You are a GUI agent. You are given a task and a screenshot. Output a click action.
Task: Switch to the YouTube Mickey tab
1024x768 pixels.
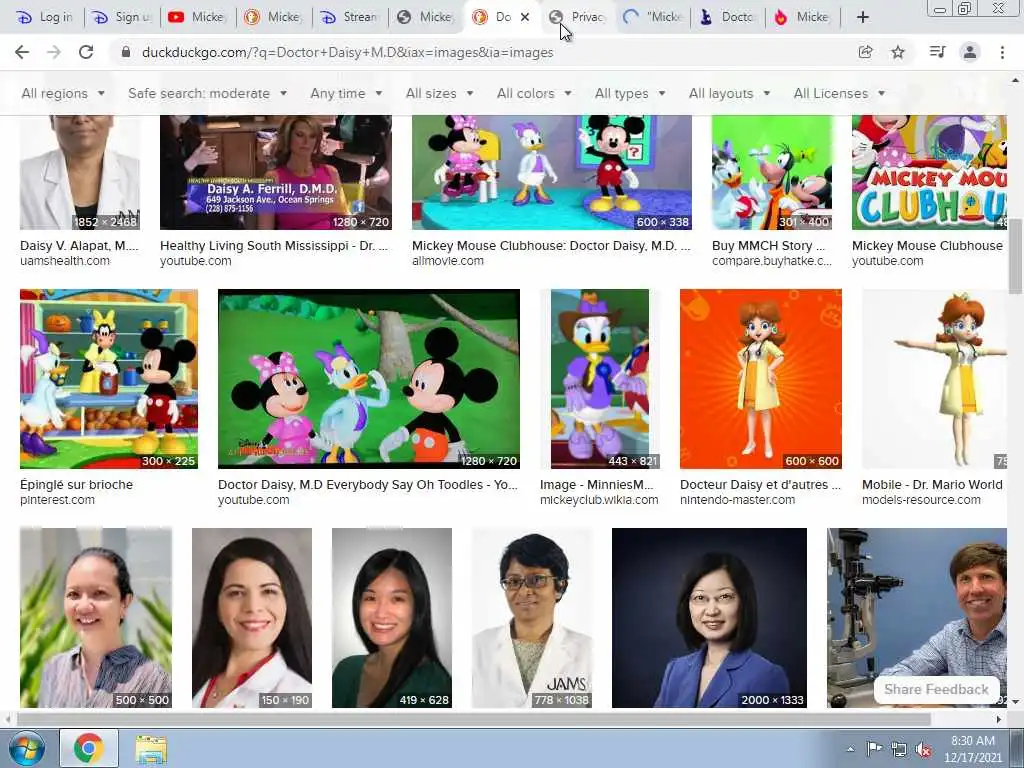(x=198, y=17)
